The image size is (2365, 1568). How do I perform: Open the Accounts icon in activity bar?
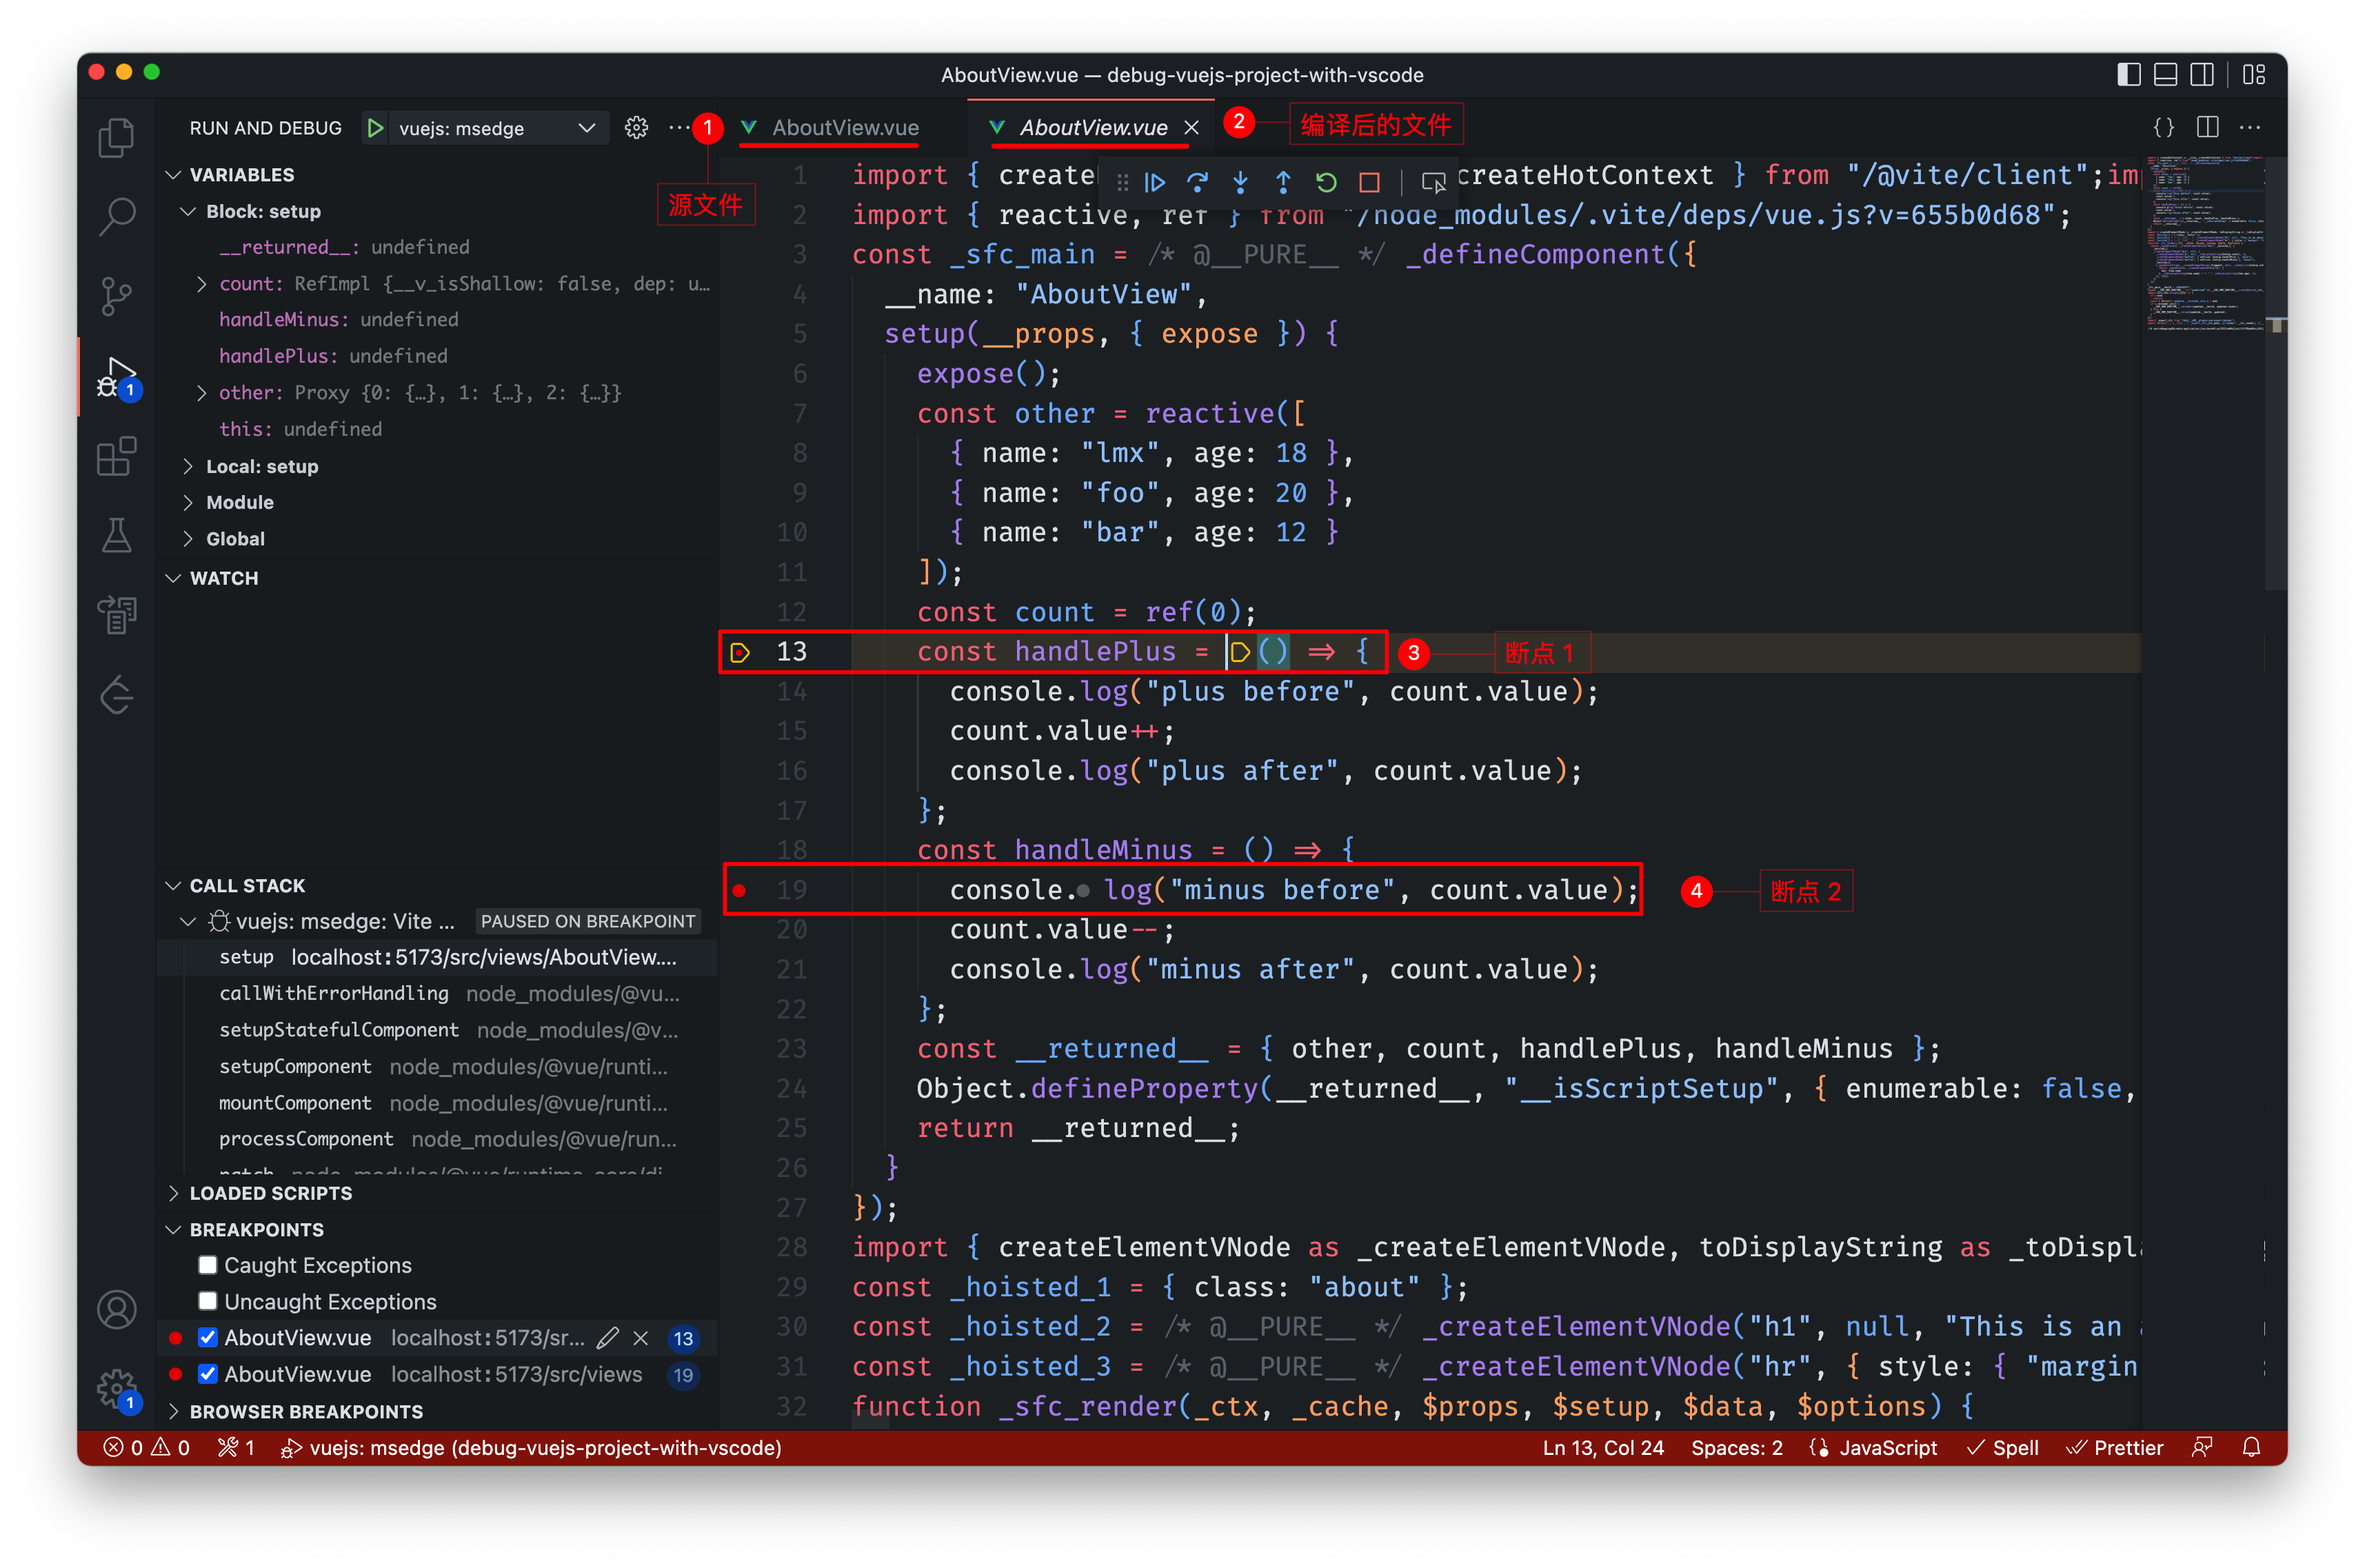[117, 1309]
